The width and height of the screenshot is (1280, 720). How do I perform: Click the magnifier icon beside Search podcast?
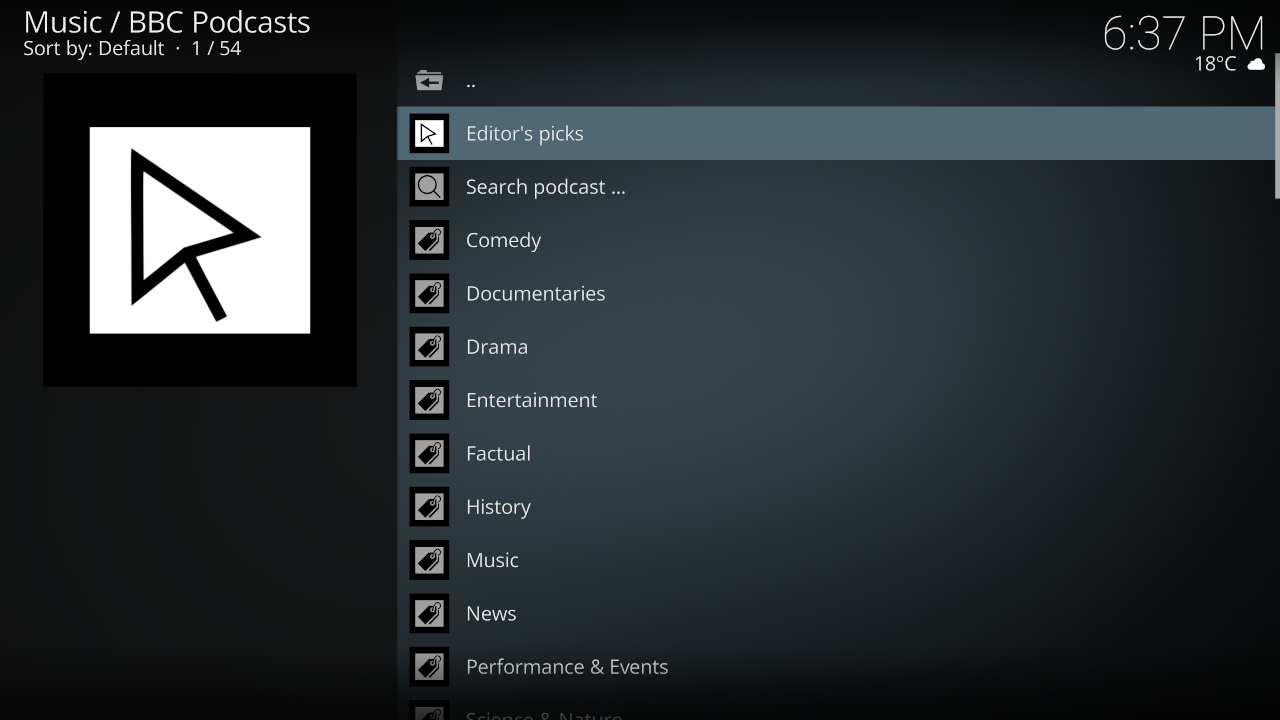[429, 187]
